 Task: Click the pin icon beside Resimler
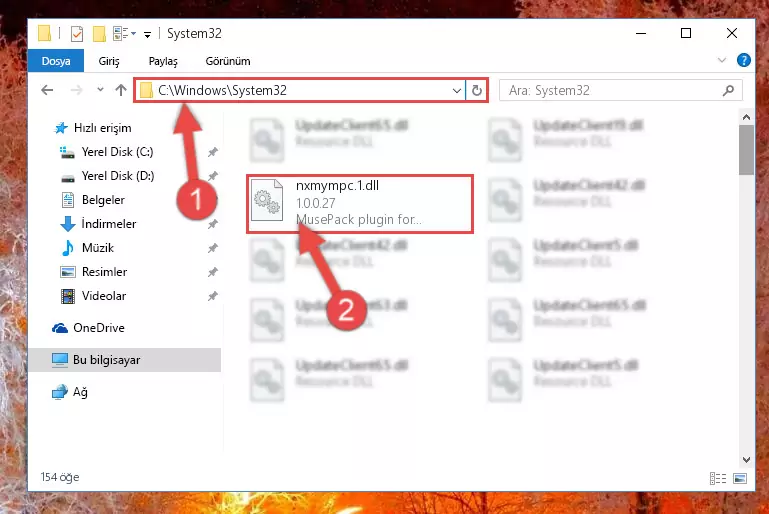tap(212, 273)
